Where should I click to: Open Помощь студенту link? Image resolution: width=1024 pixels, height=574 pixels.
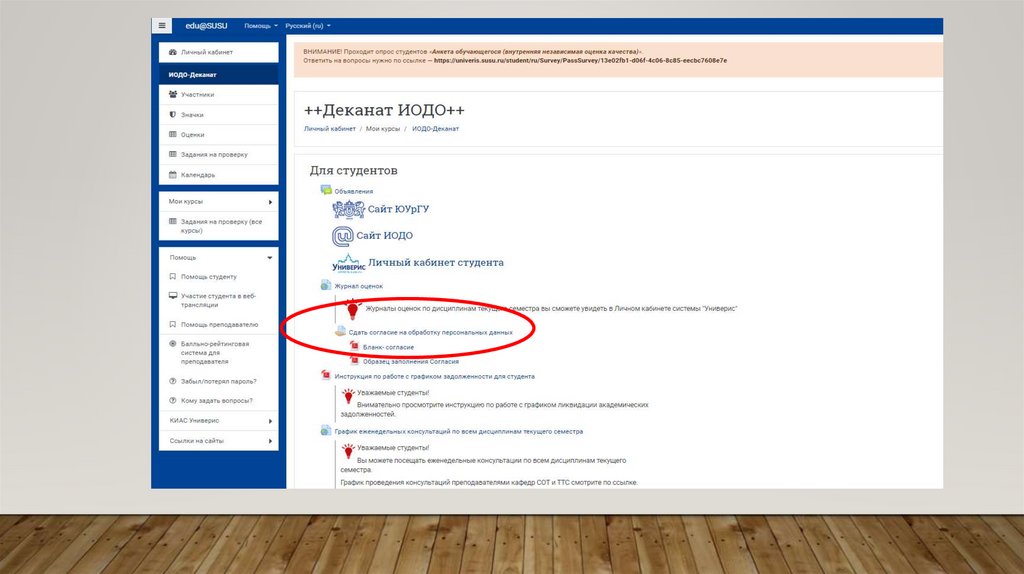208,277
